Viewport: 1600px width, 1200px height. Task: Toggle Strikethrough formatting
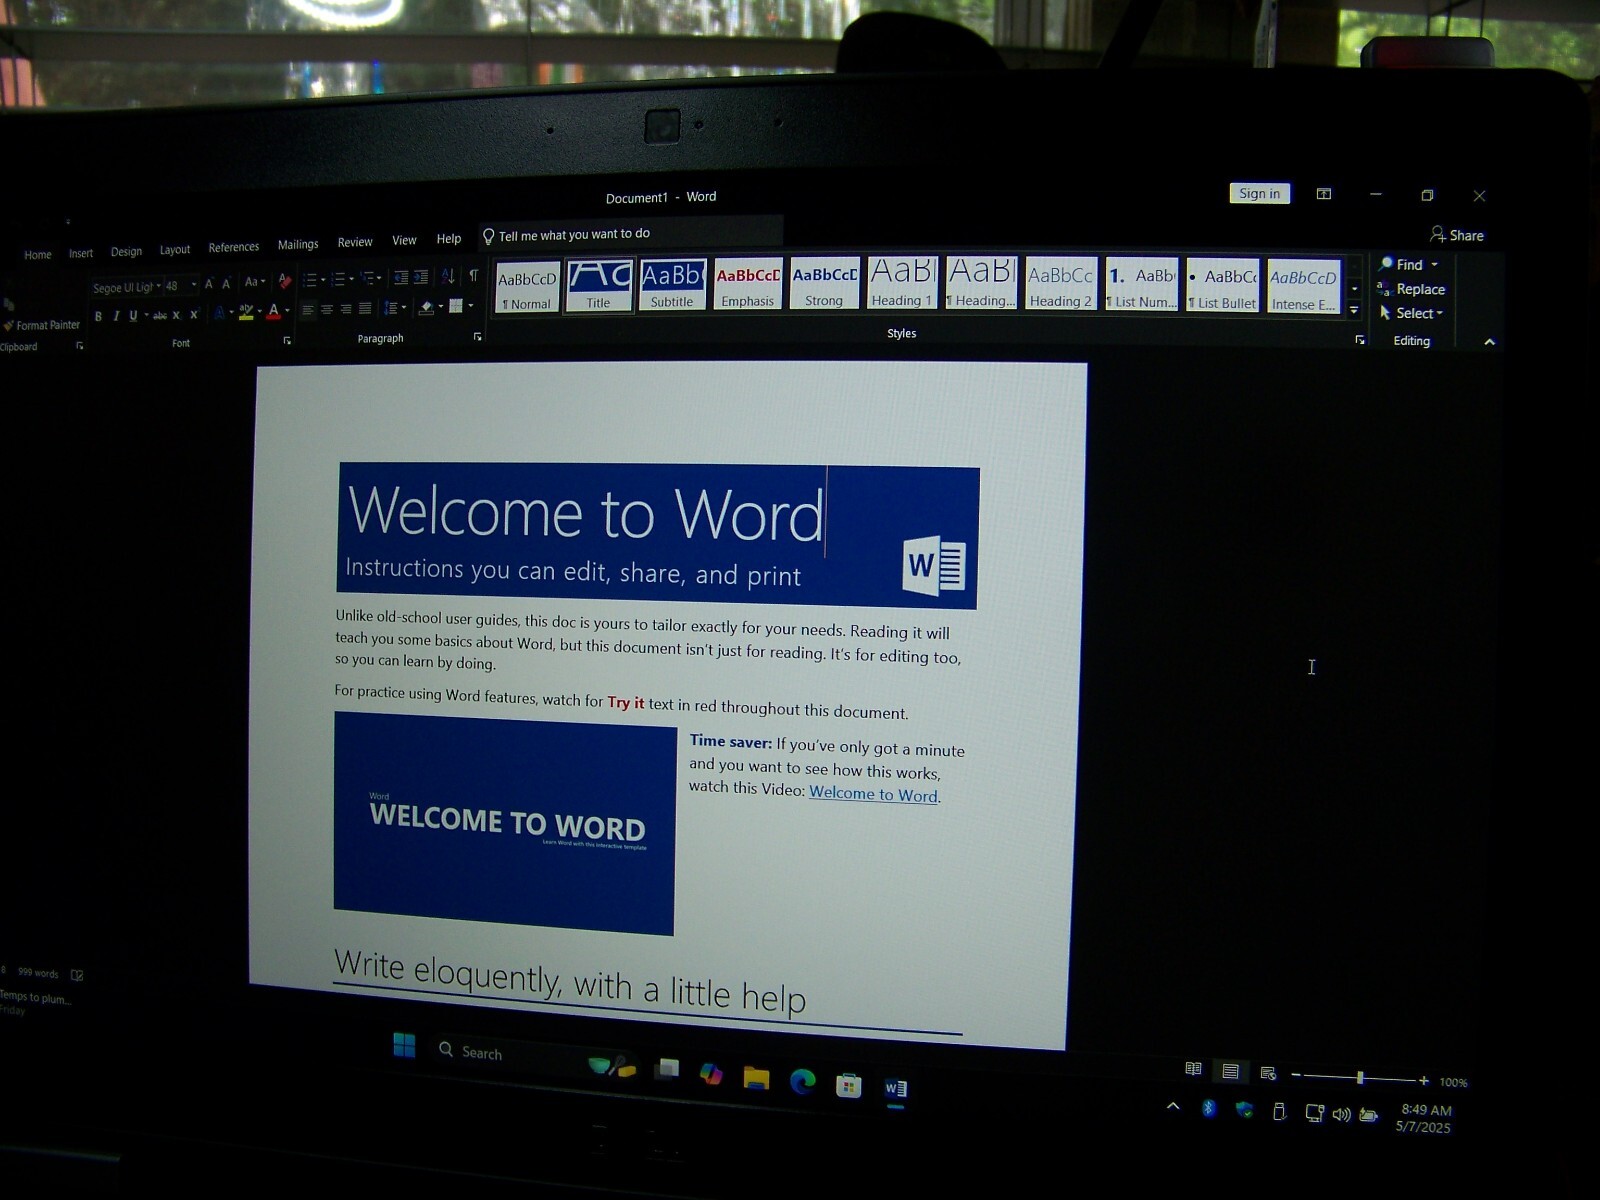[160, 316]
